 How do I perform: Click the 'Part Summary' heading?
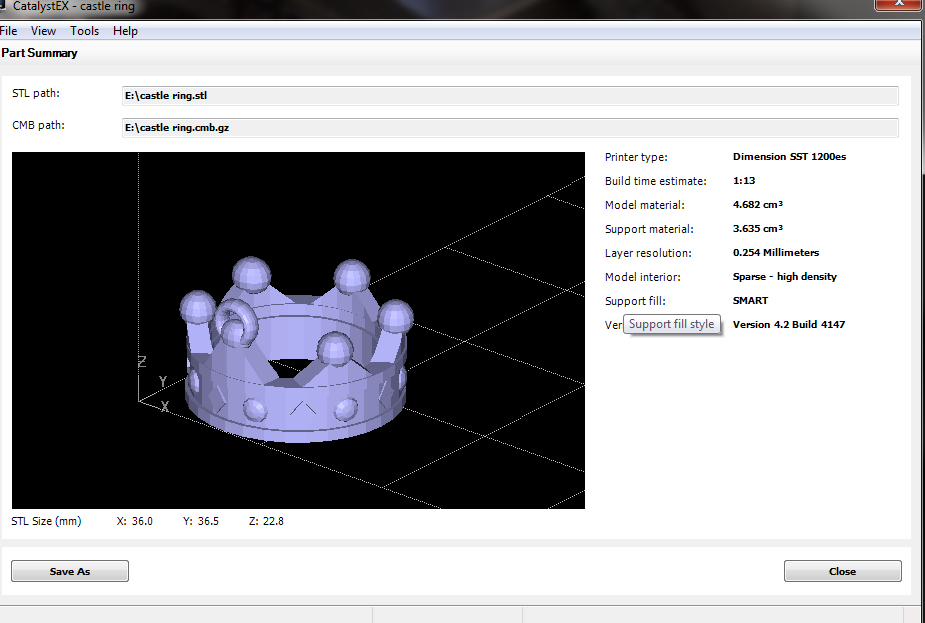[x=39, y=53]
